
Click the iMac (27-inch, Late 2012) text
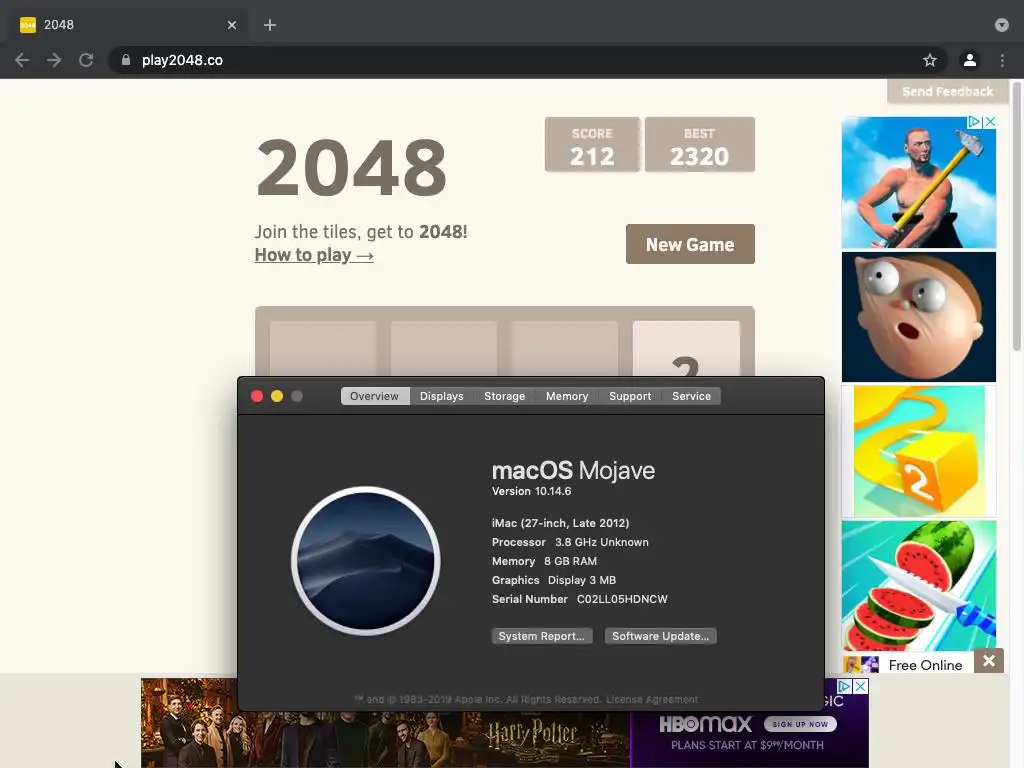coord(560,523)
